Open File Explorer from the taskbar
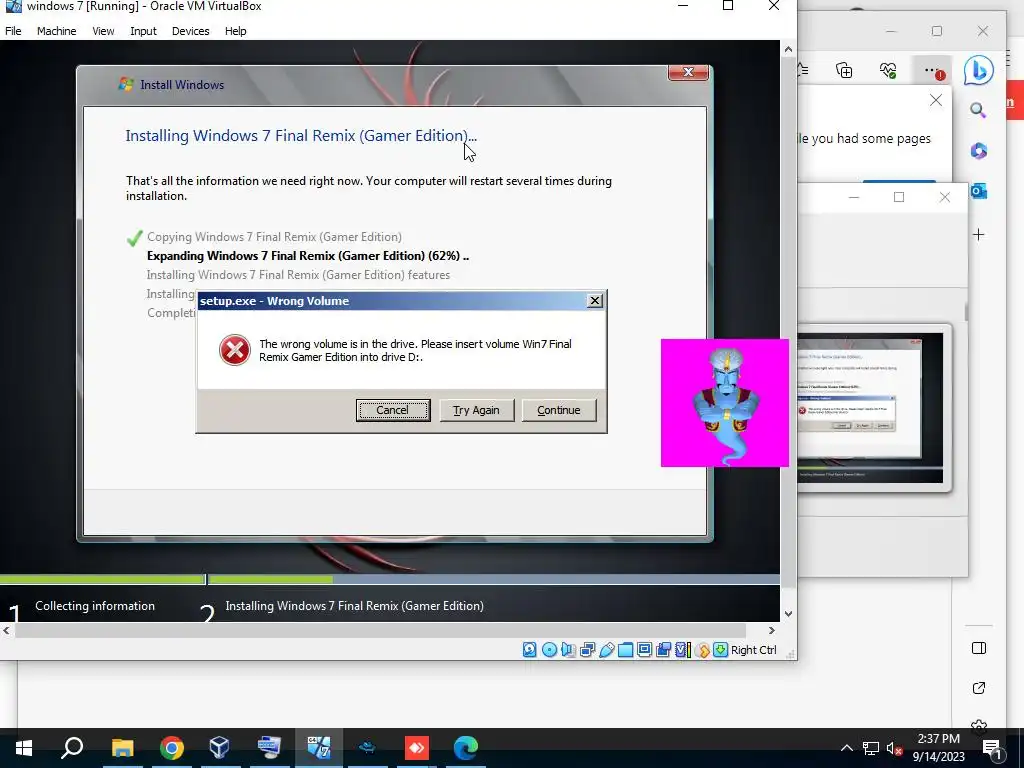The image size is (1024, 768). 122,748
